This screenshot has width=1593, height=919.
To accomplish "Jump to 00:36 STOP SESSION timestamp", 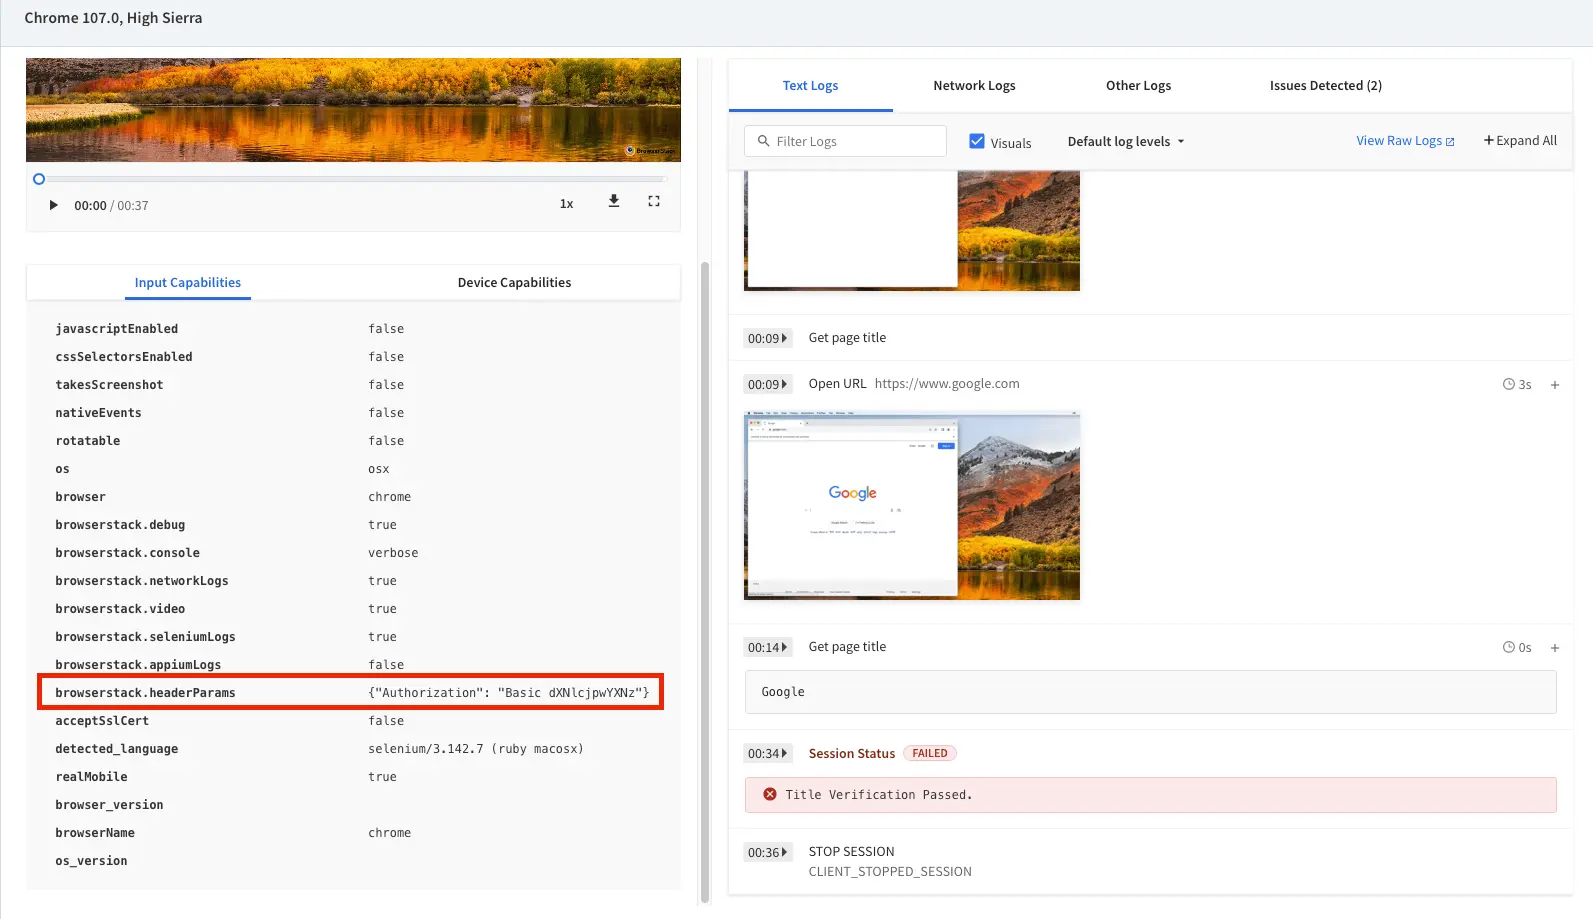I will pyautogui.click(x=767, y=852).
